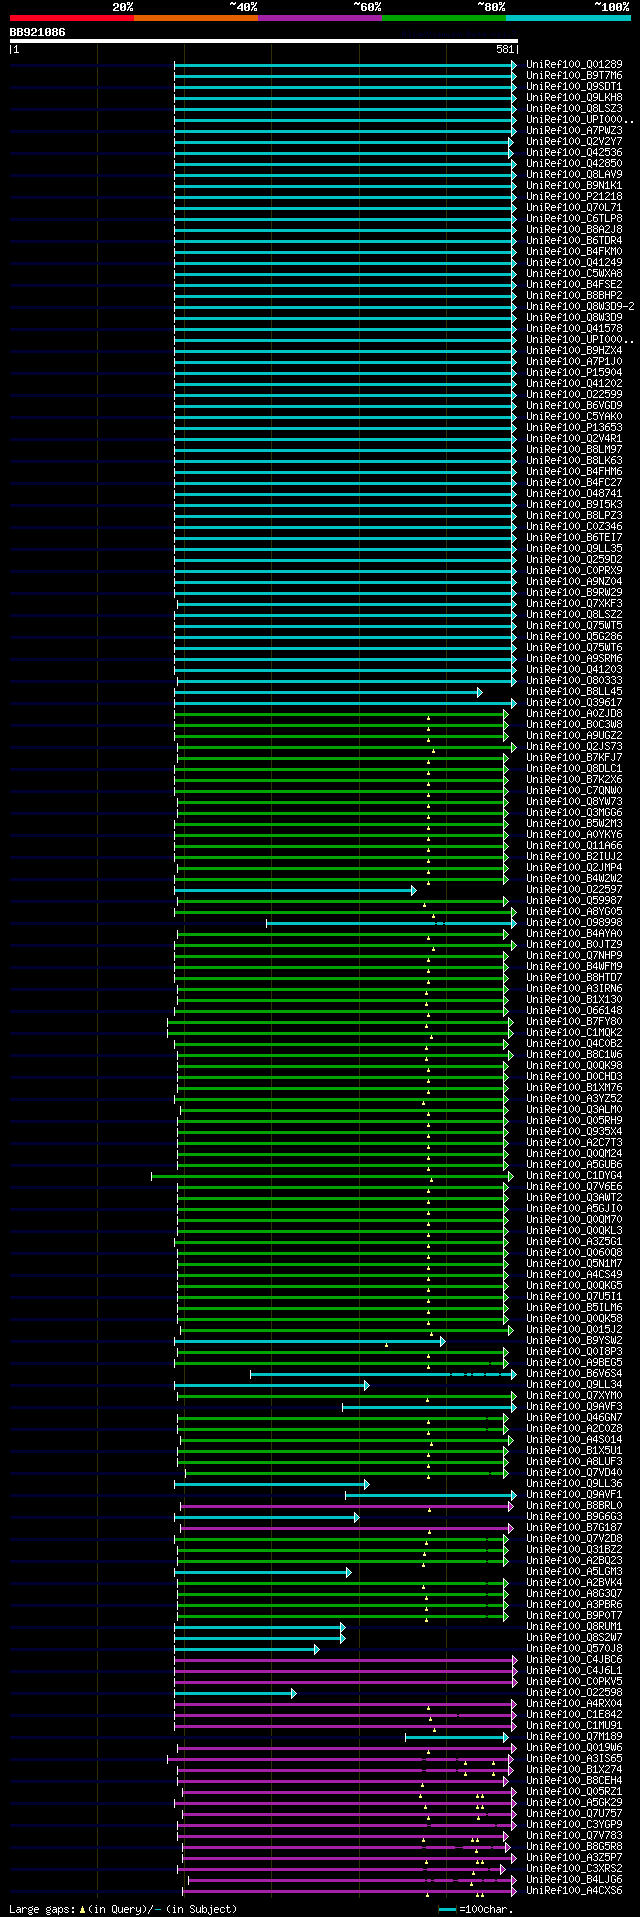Select UniRef100_C3YGP9 label

coord(574,1824)
